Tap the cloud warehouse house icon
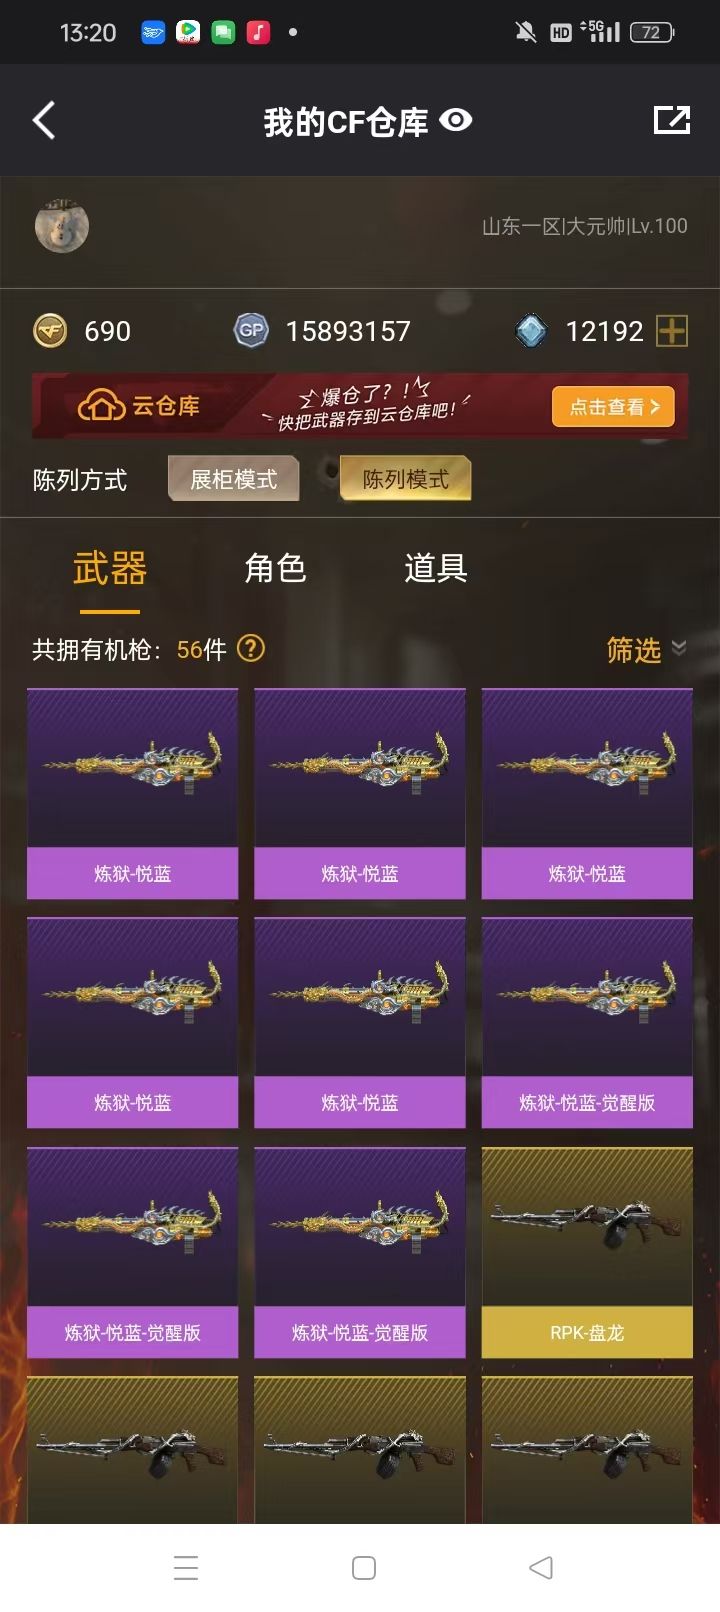 [101, 406]
